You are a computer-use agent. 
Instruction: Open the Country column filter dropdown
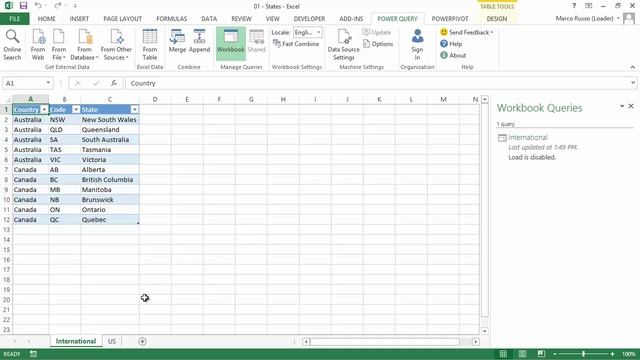[x=44, y=109]
